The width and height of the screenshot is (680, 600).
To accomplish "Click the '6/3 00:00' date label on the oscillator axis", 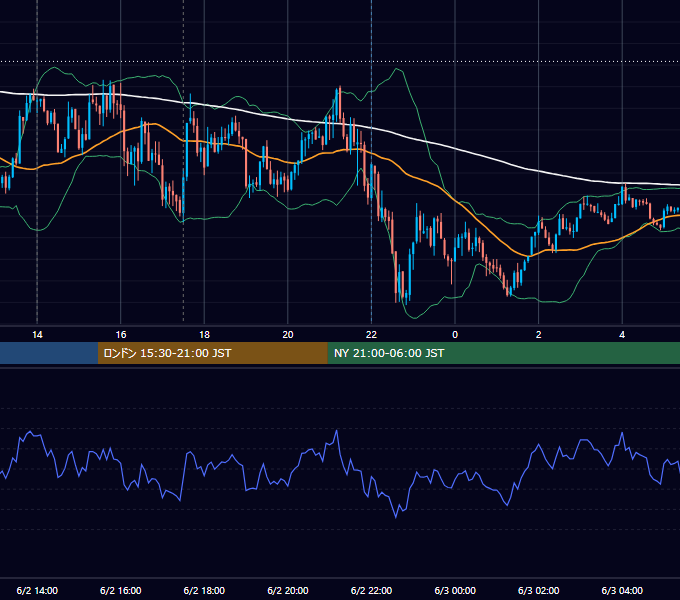I will 455,590.
